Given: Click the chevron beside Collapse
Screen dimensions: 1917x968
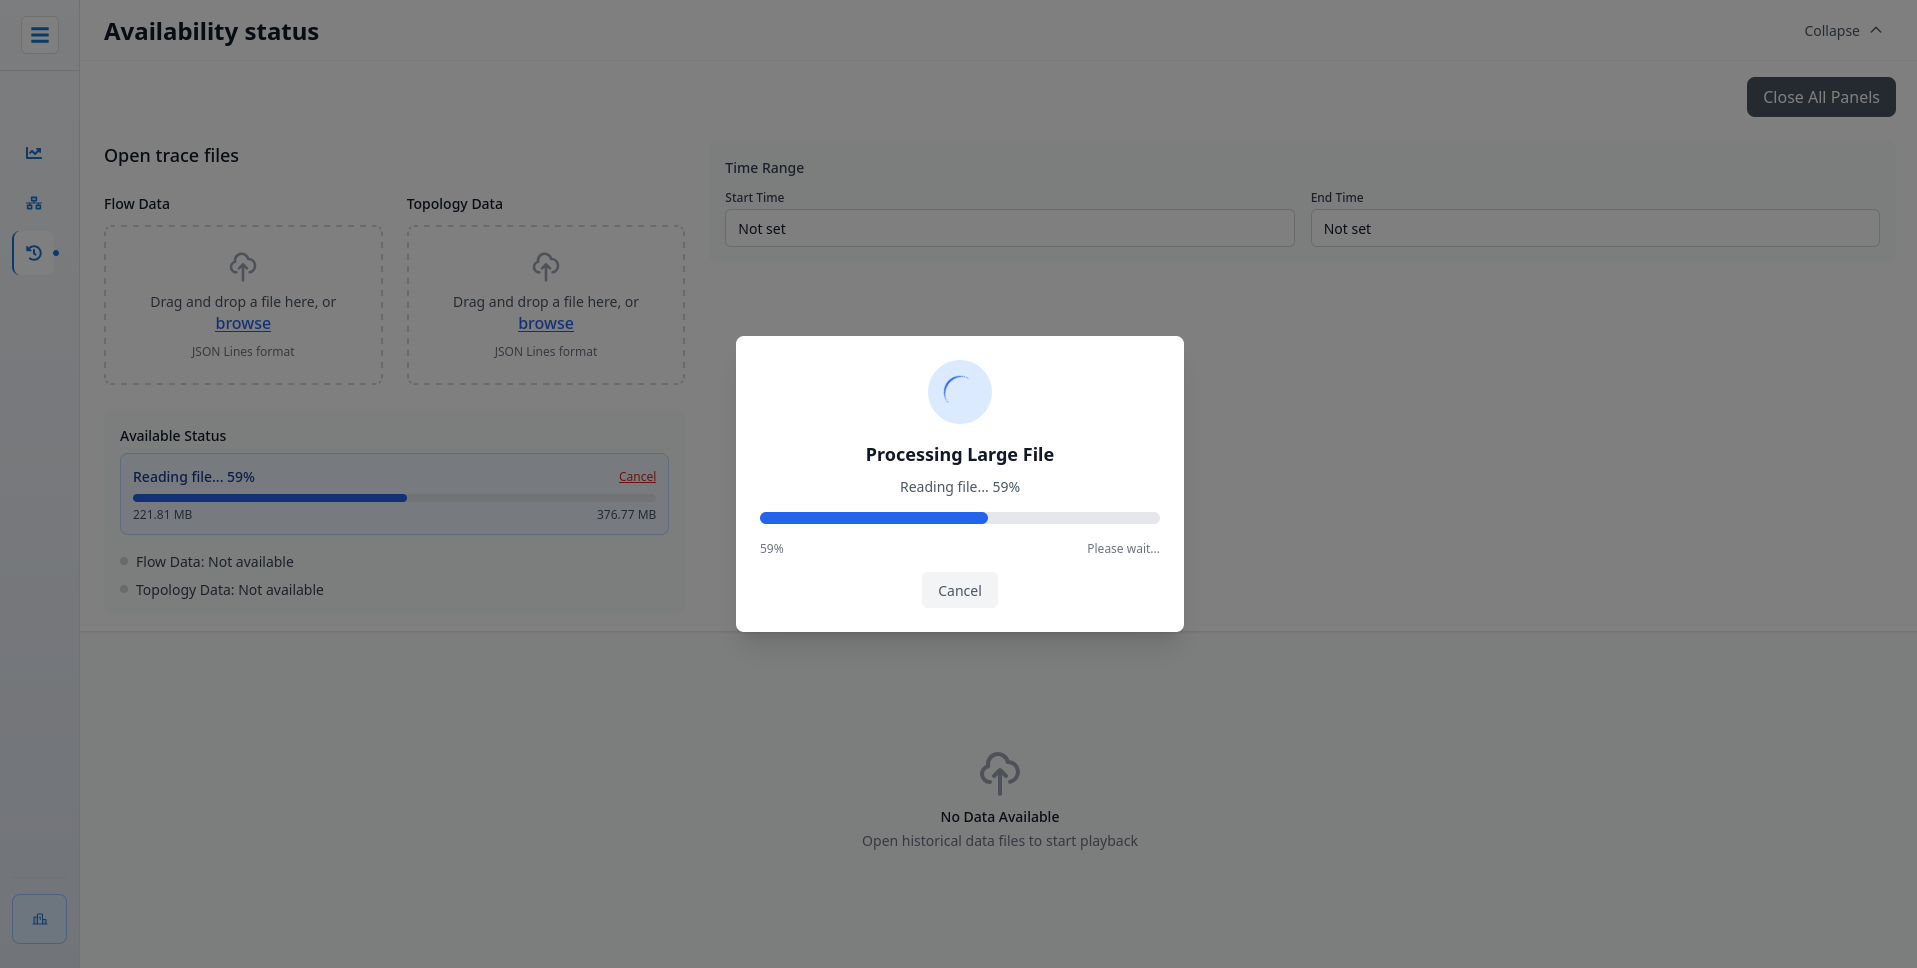Looking at the screenshot, I should [x=1876, y=30].
